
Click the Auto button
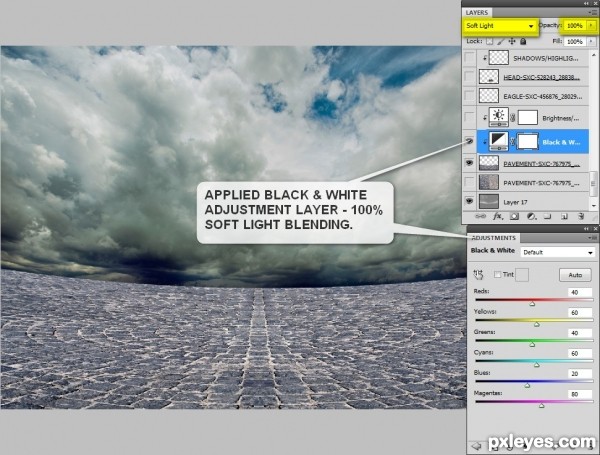click(x=575, y=275)
